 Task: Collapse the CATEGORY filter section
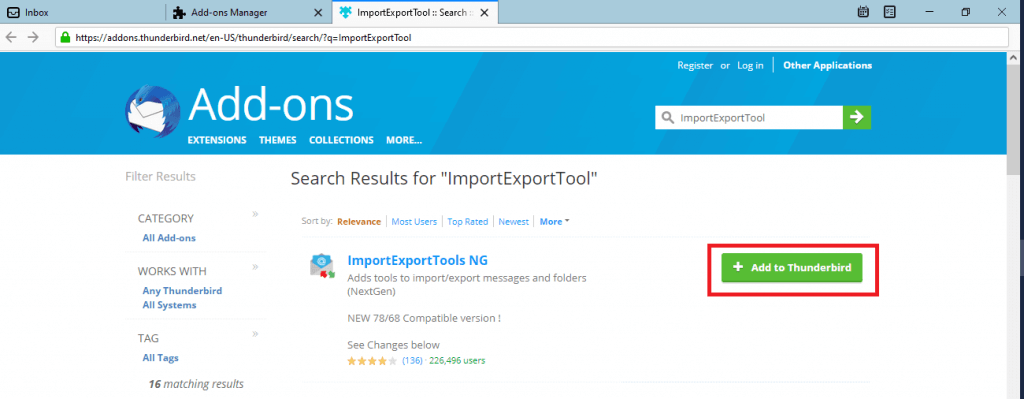coord(255,214)
